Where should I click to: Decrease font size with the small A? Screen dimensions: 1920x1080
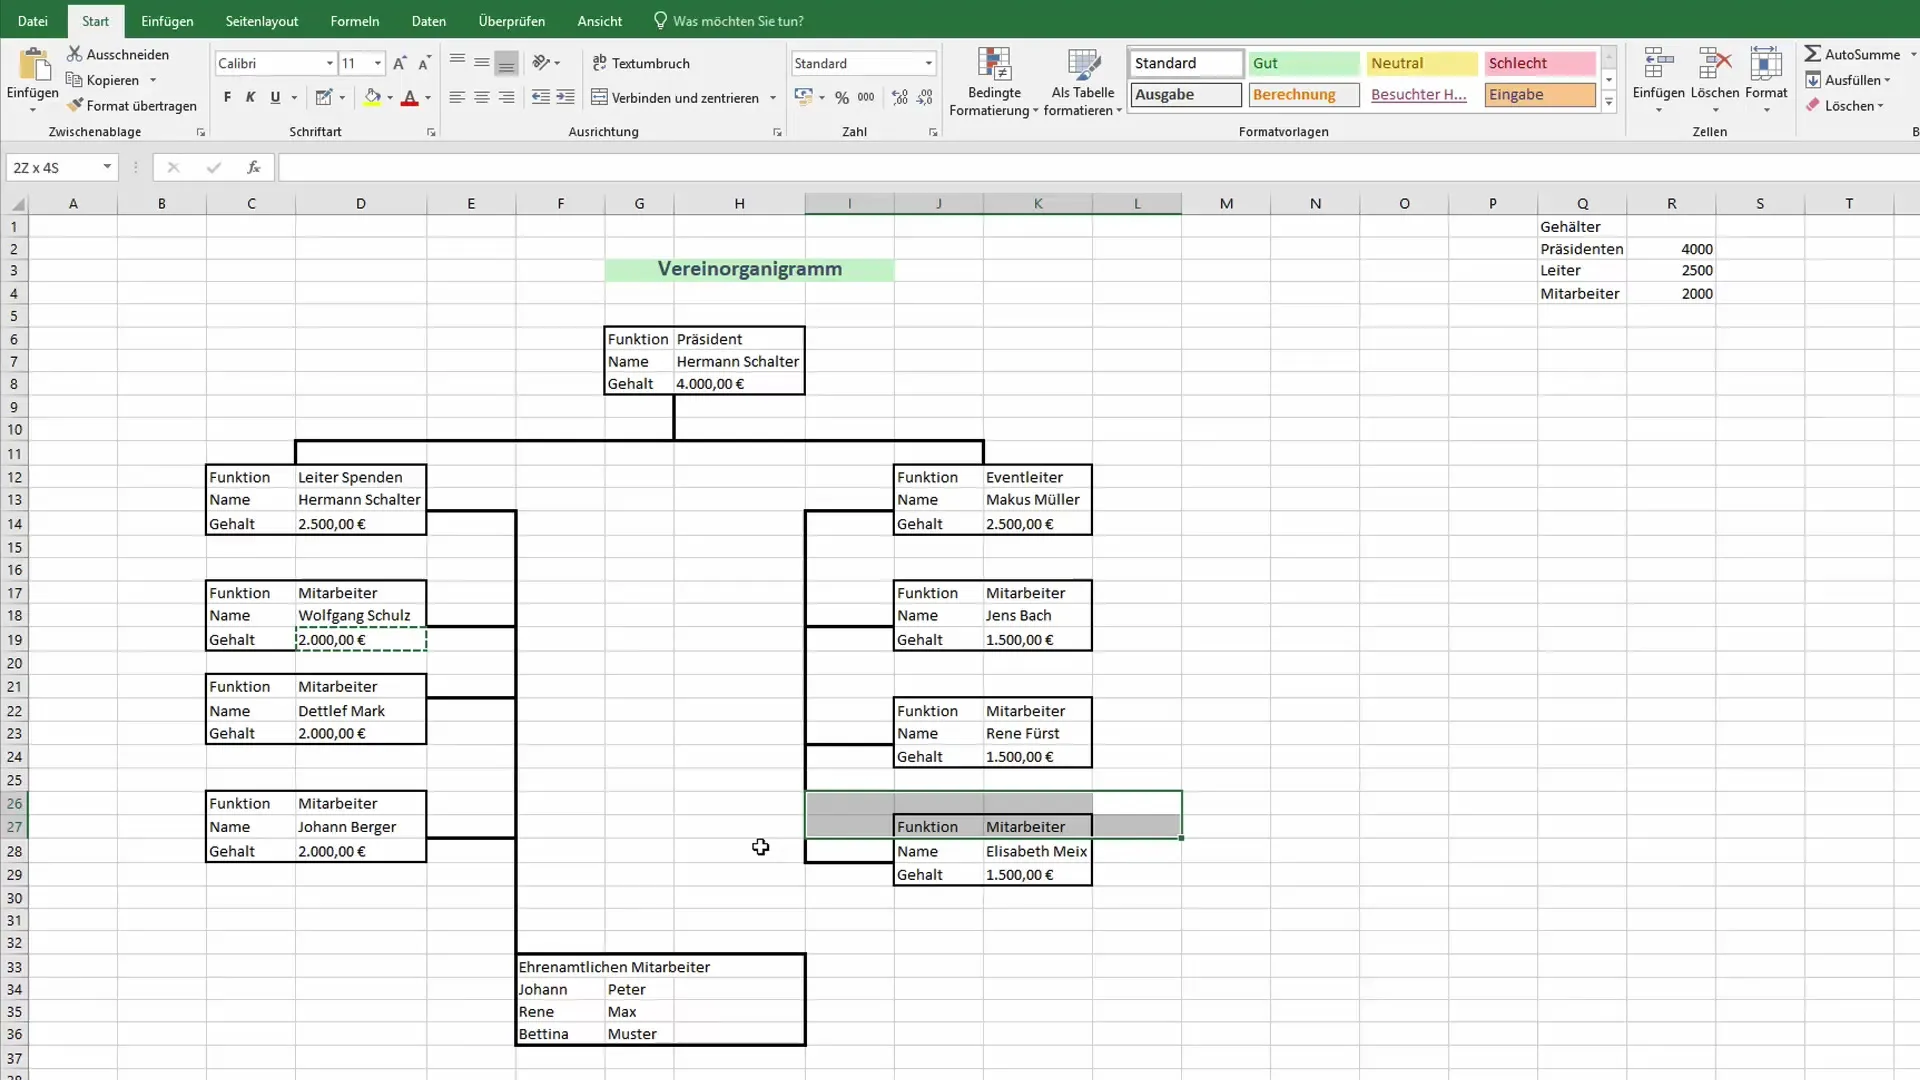(x=424, y=63)
